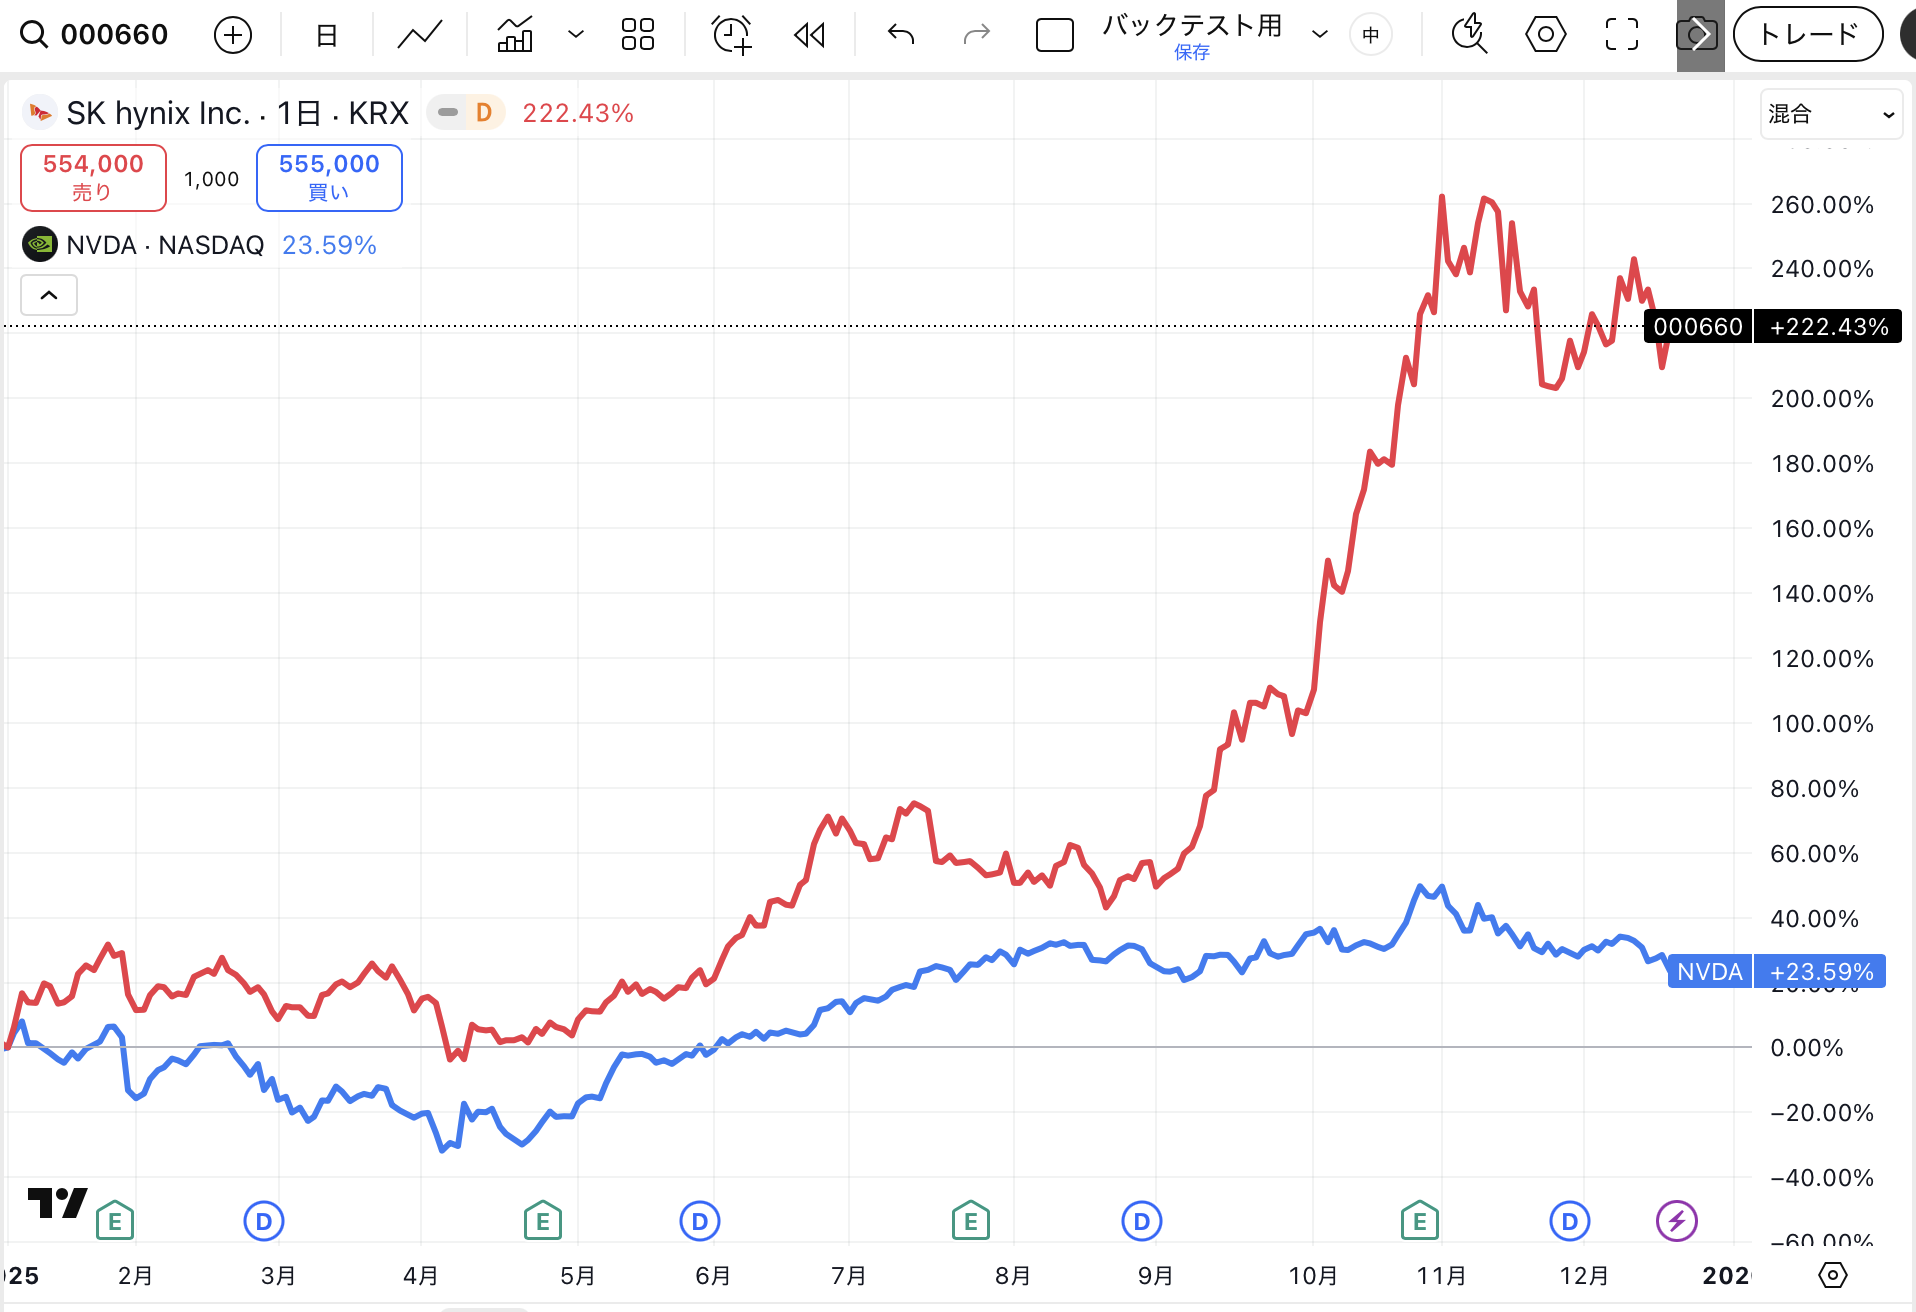Click the symbol search magnifier icon
This screenshot has width=1916, height=1312.
pyautogui.click(x=34, y=35)
